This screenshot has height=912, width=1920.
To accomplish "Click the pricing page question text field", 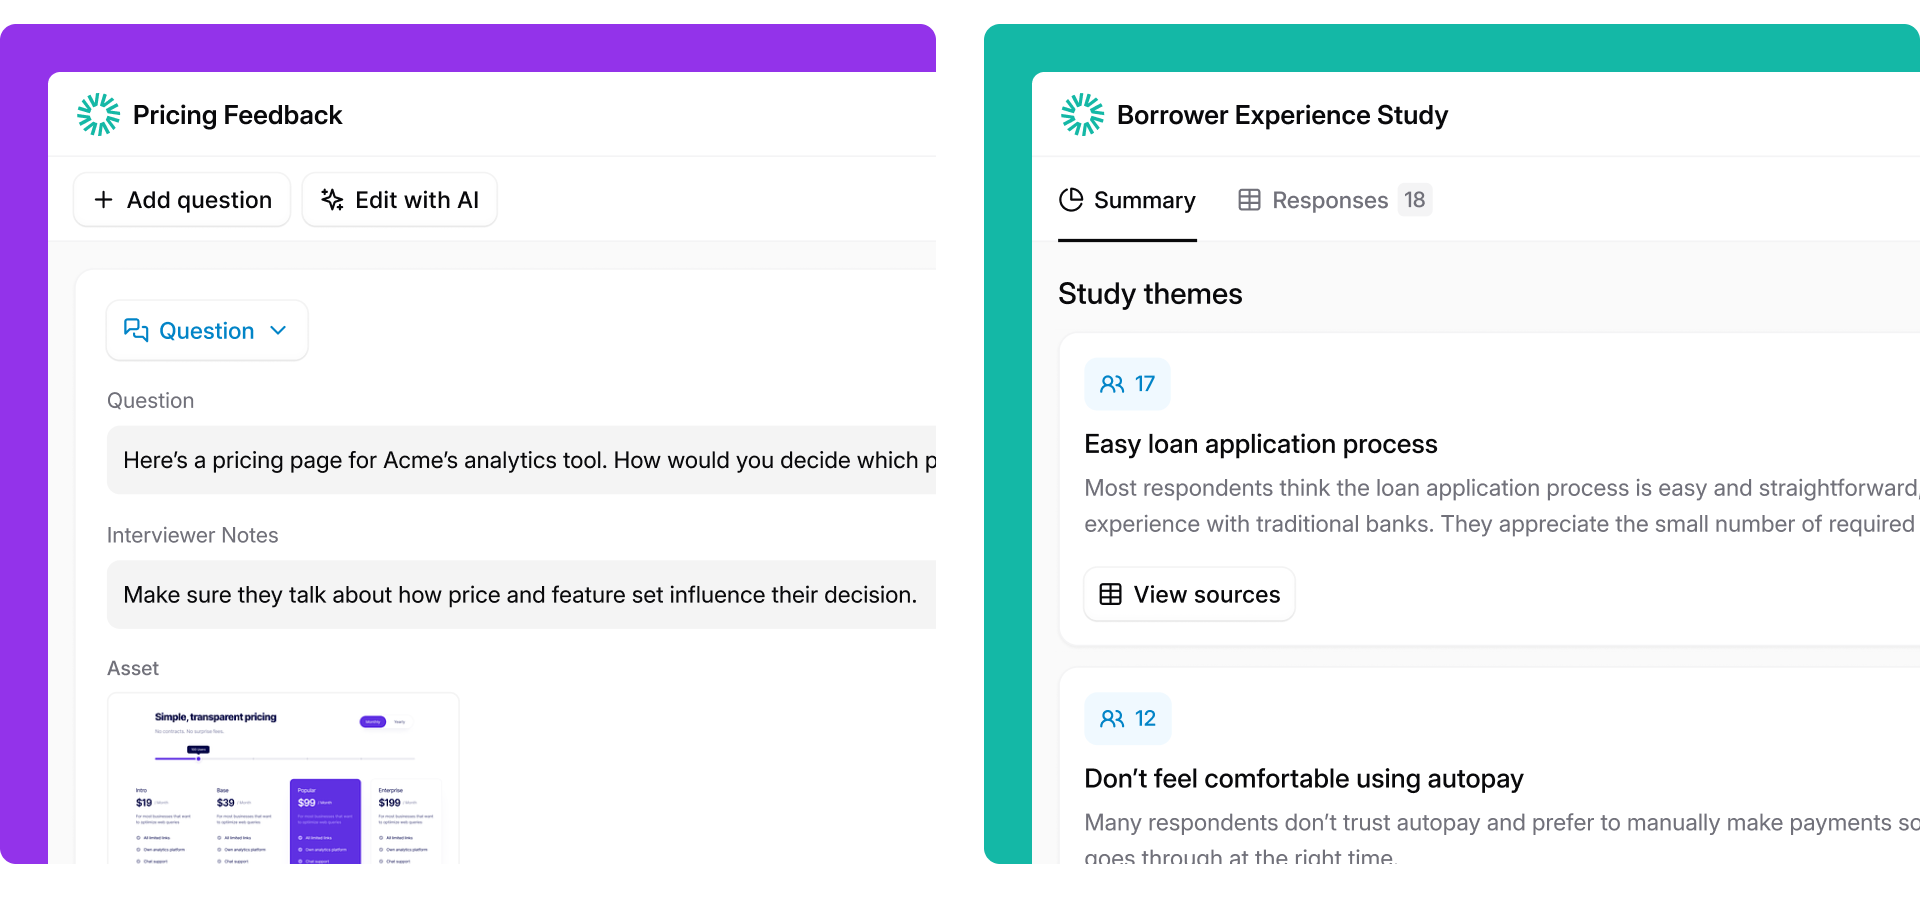I will [x=521, y=460].
